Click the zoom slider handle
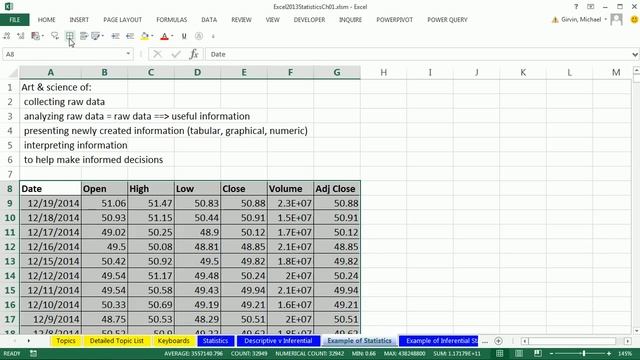The height and width of the screenshot is (360, 640). [x=584, y=353]
